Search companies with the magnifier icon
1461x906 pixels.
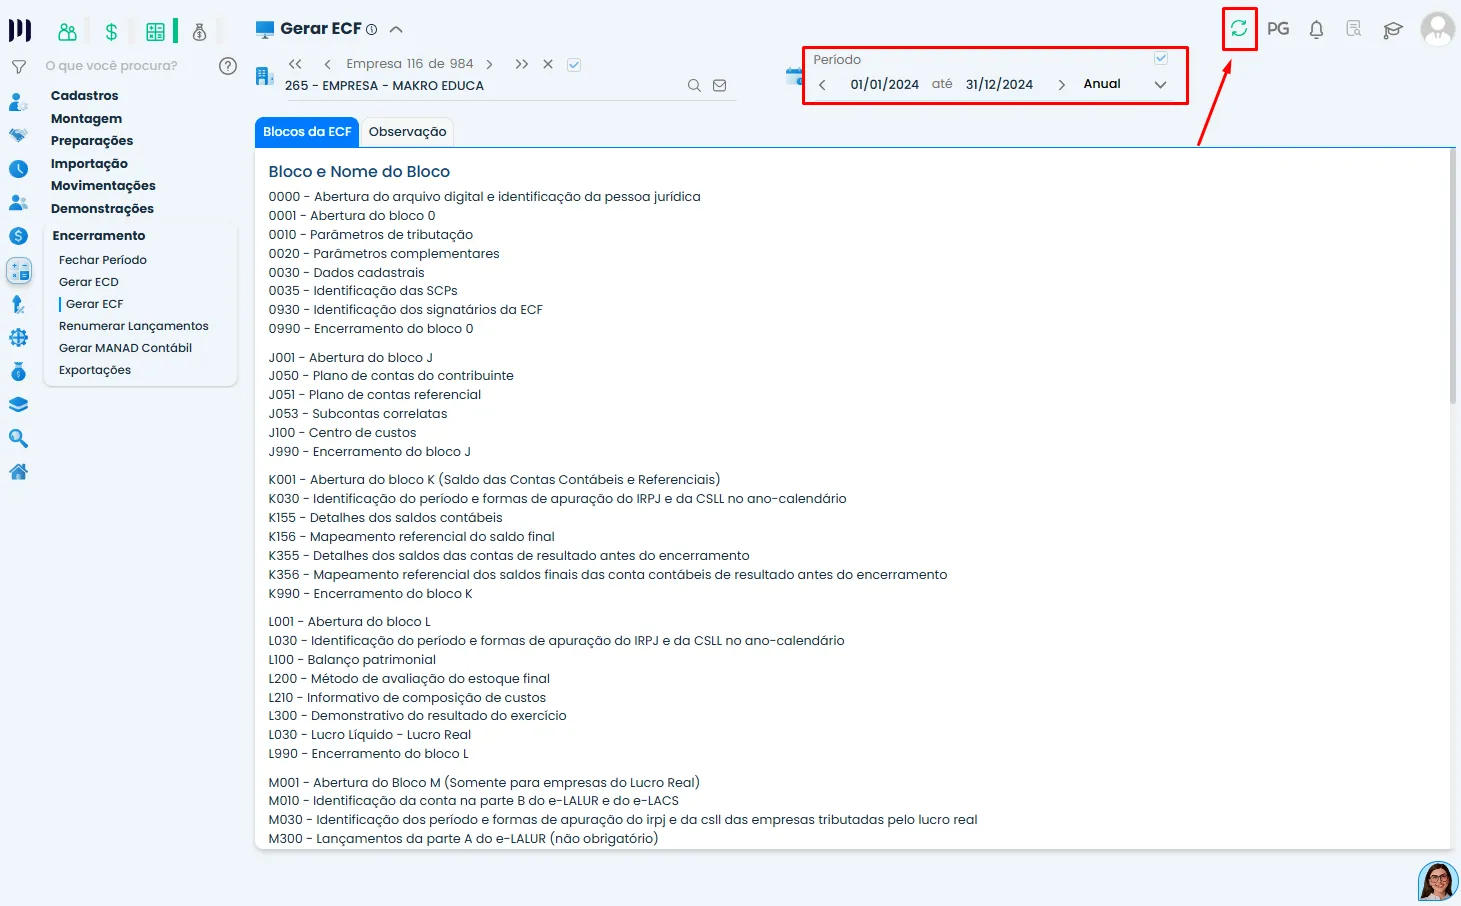click(x=694, y=86)
